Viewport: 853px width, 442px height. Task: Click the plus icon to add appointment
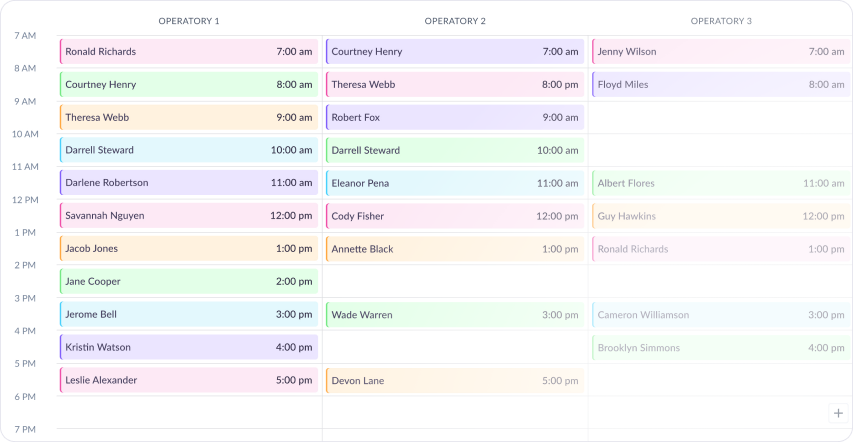(837, 413)
